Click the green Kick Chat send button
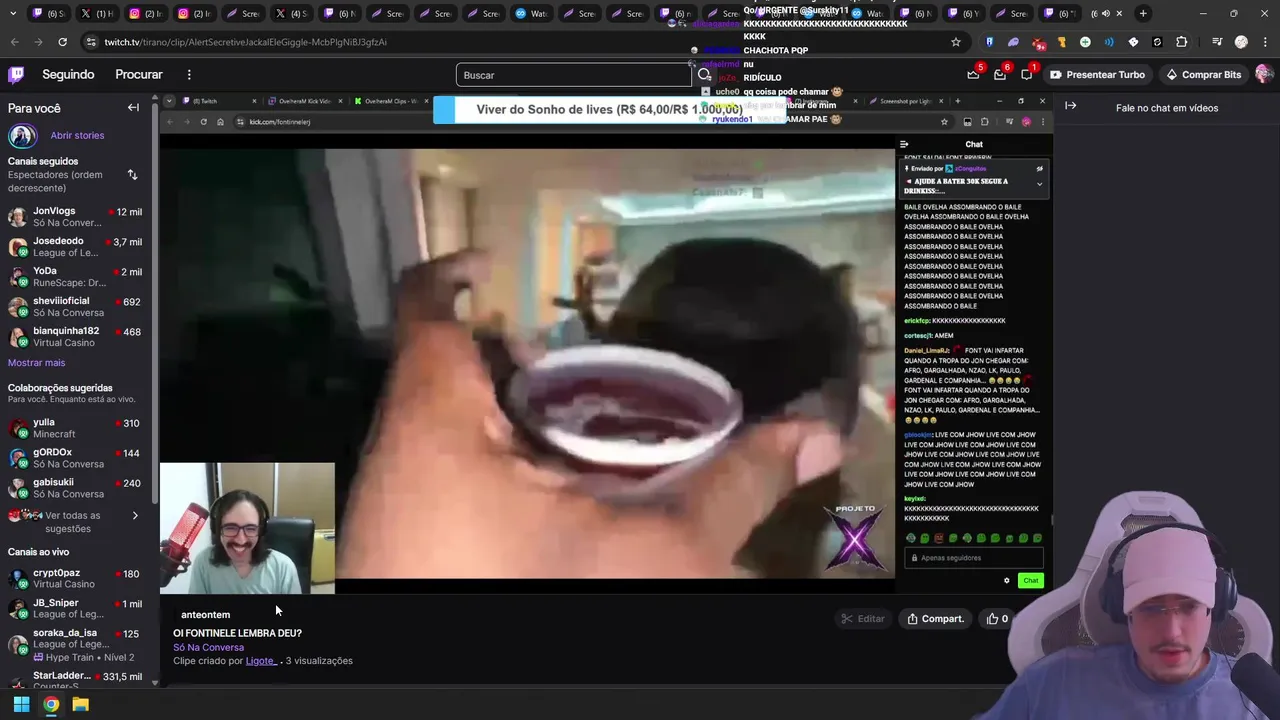 click(x=1030, y=581)
